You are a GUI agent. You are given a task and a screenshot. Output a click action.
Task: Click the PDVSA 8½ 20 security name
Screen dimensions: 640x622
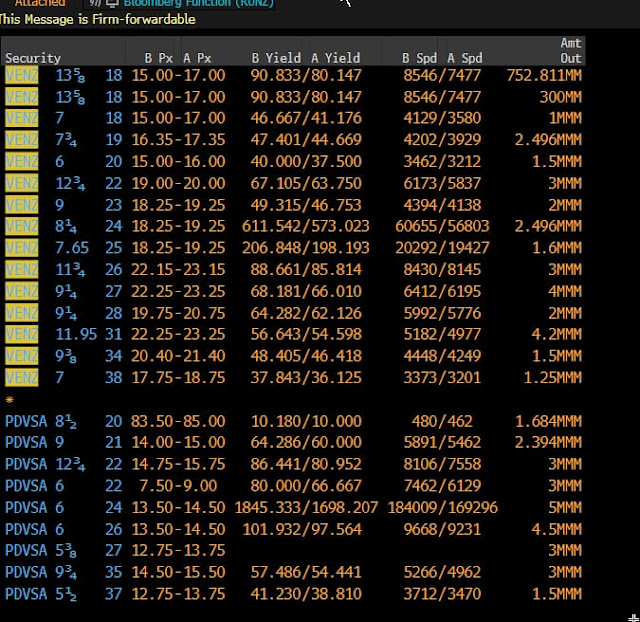click(63, 421)
